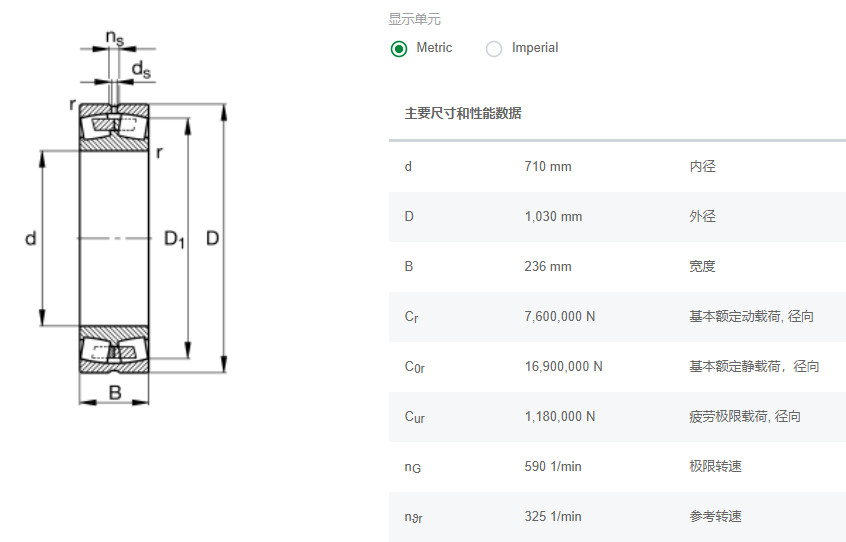Screen dimensions: 846x542
Task: Click the 1,030 mm outer diameter value
Action: click(x=553, y=217)
